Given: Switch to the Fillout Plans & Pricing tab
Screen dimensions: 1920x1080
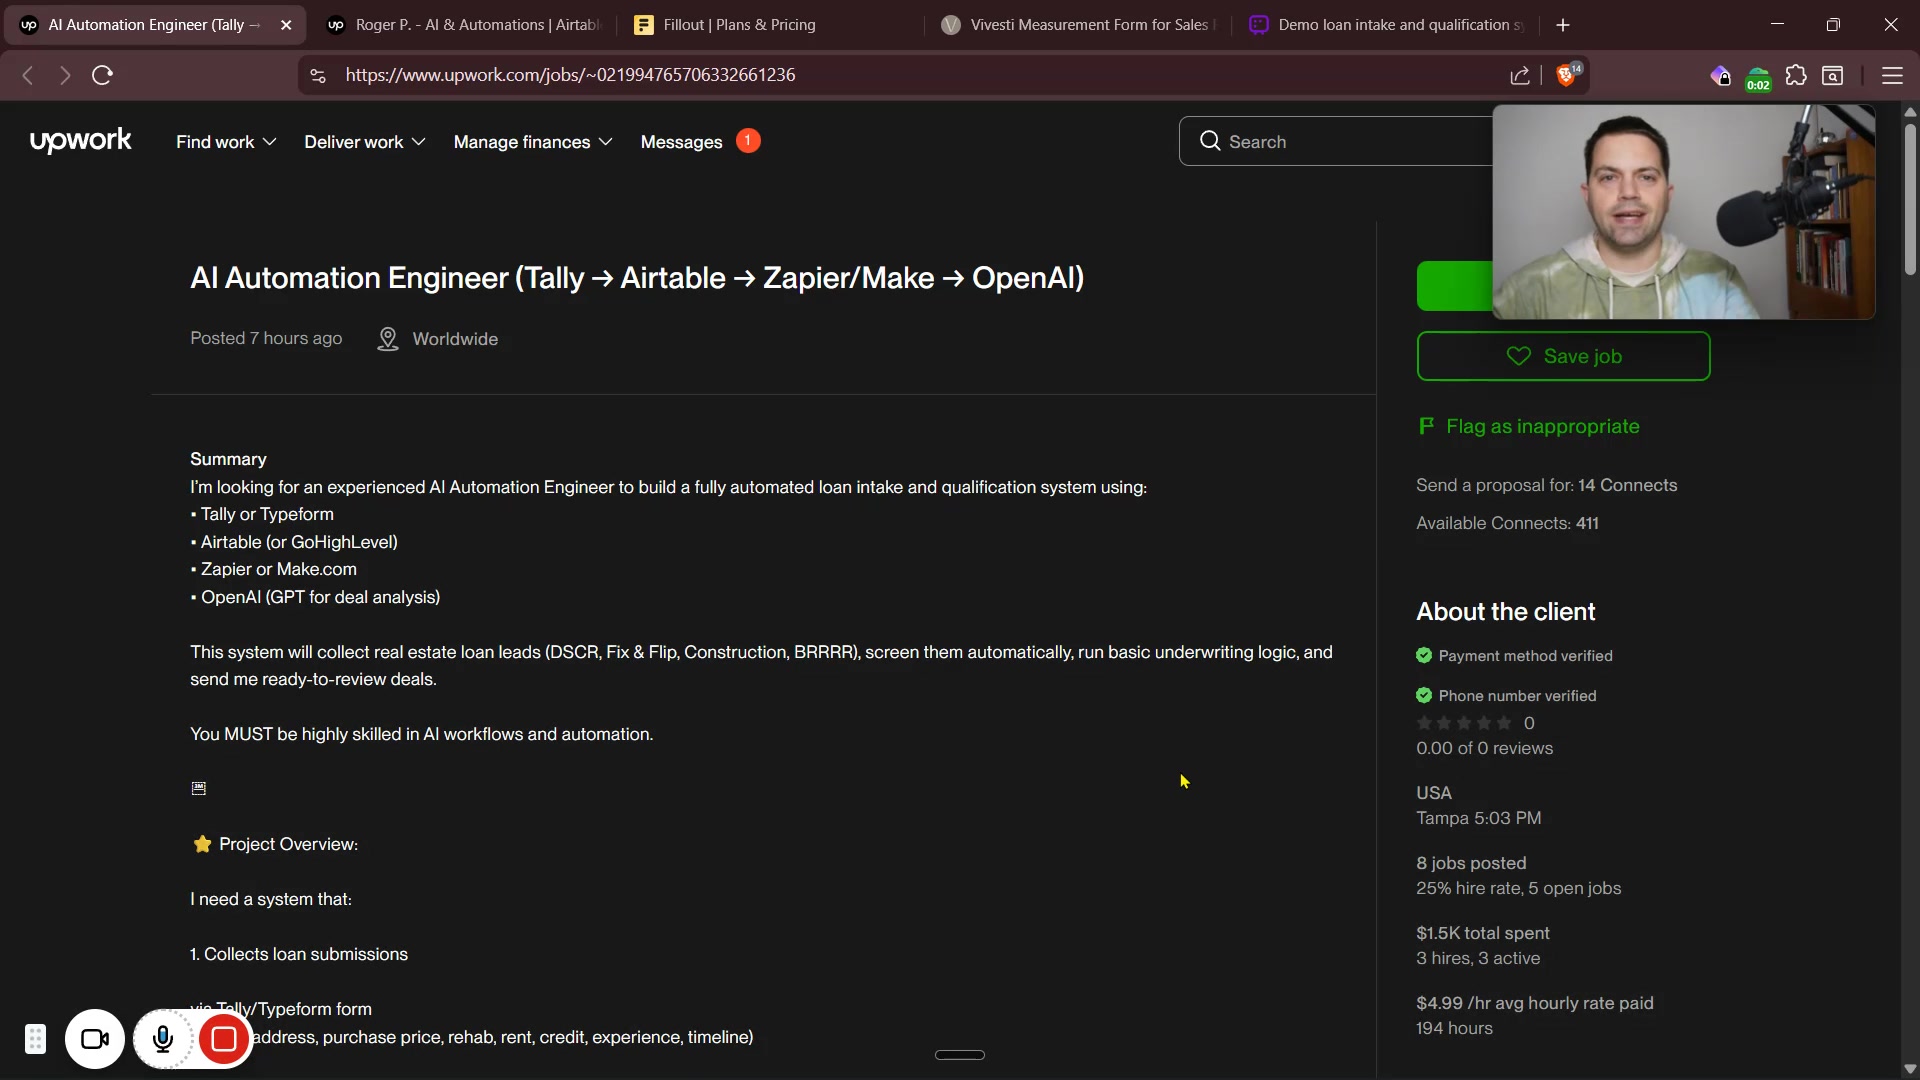Looking at the screenshot, I should [x=740, y=25].
